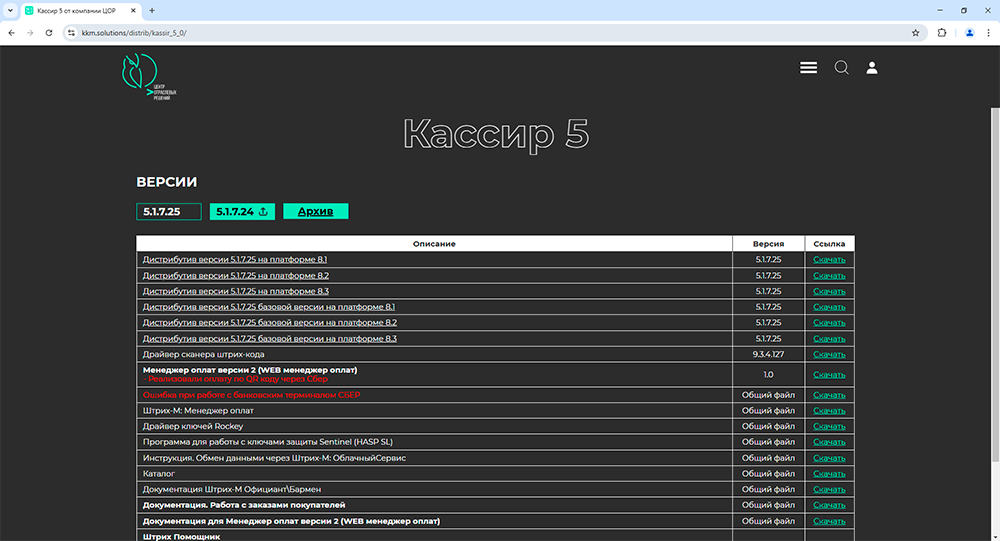Open Chrome profile avatar
This screenshot has width=1000, height=541.
click(969, 32)
